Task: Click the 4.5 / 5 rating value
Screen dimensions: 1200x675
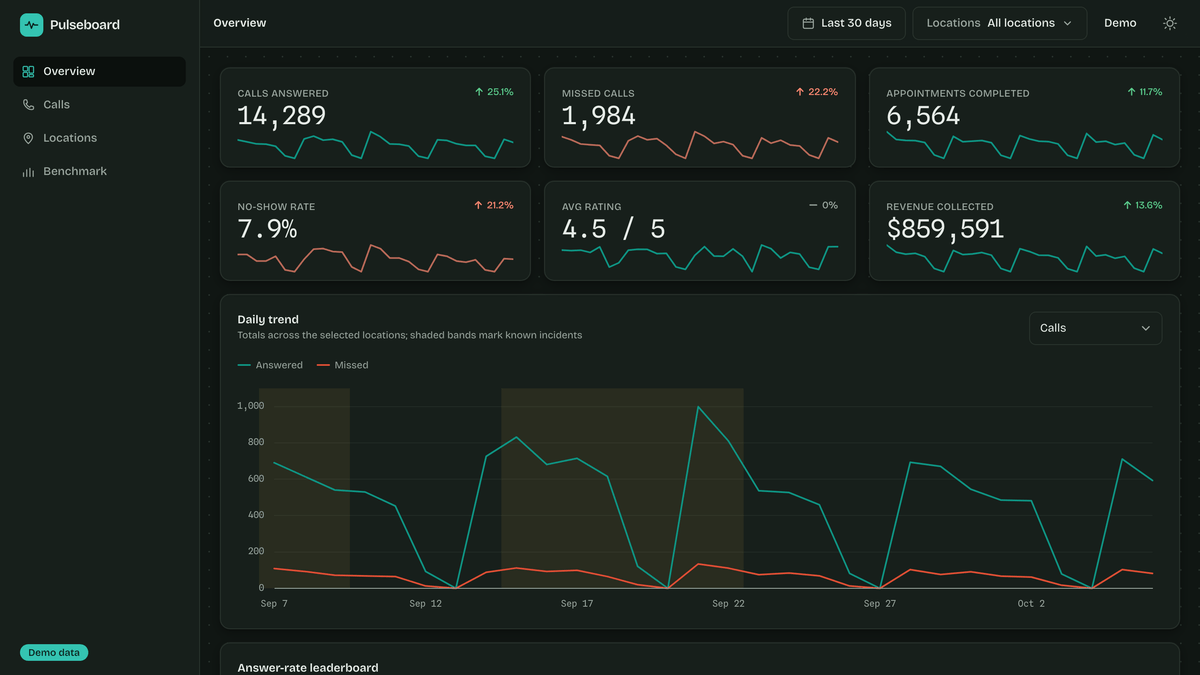Action: pos(613,229)
